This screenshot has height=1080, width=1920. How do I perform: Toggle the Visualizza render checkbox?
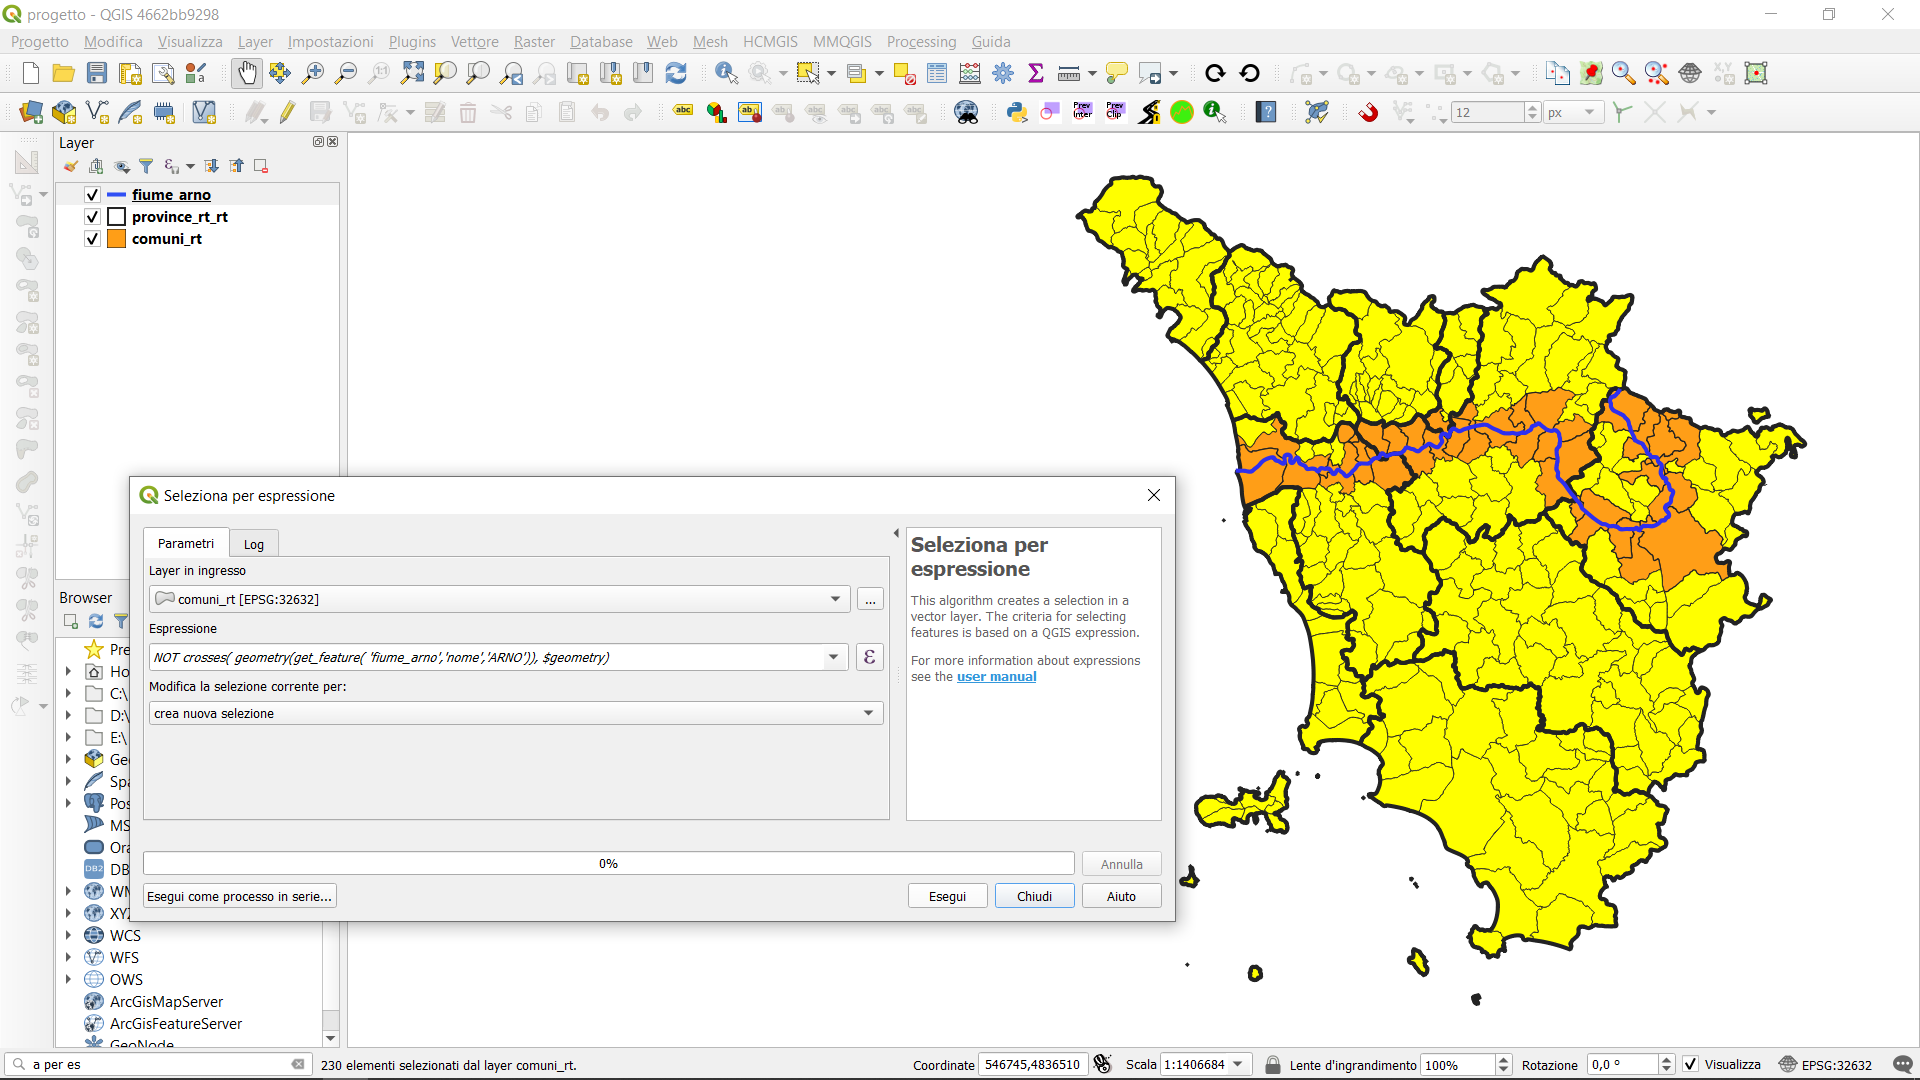pyautogui.click(x=1690, y=1064)
